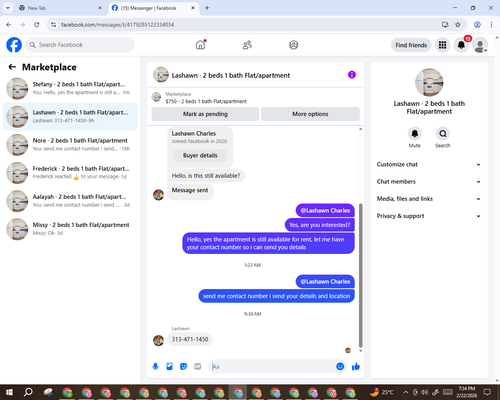Click the Yes, are you interested? message
The height and width of the screenshot is (400, 500).
pos(320,225)
